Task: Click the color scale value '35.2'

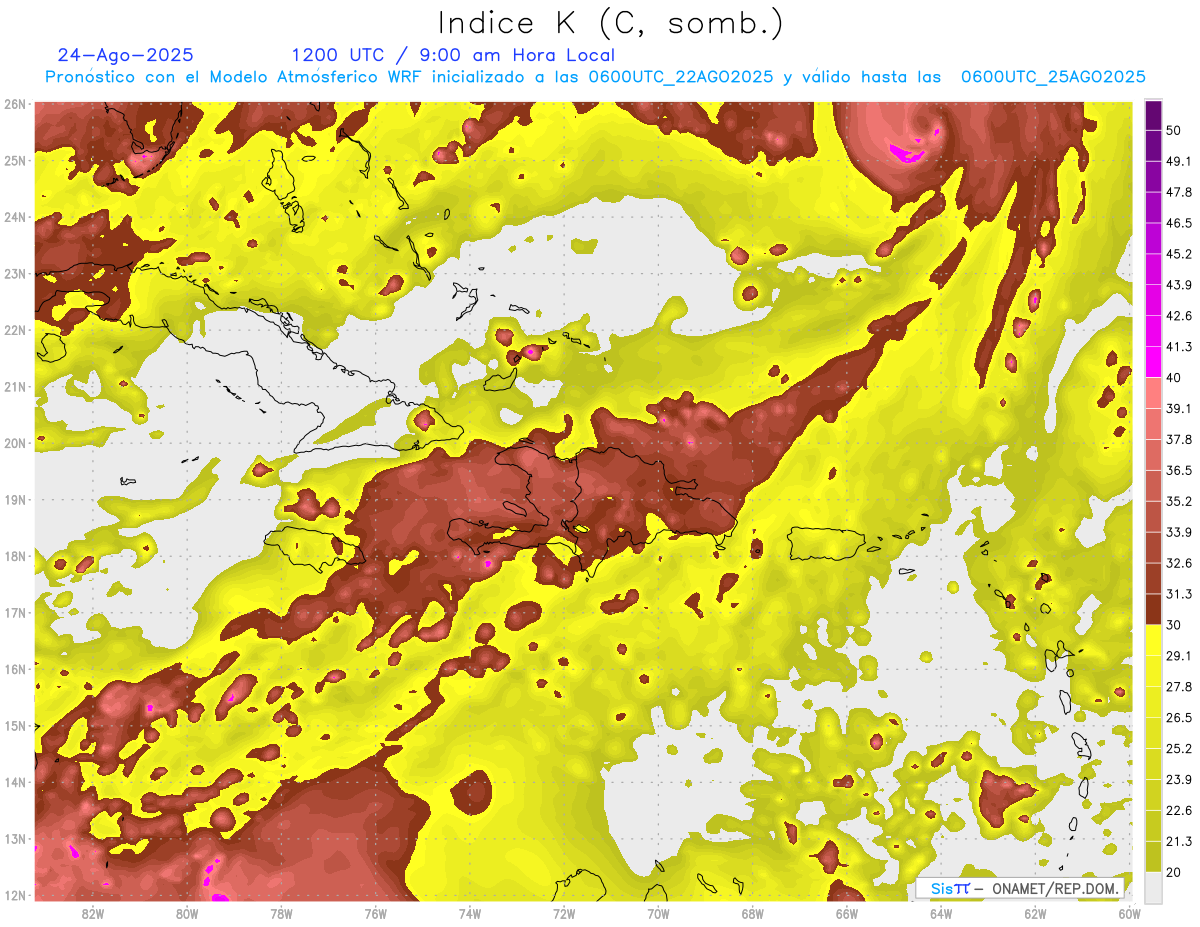Action: tap(1178, 501)
